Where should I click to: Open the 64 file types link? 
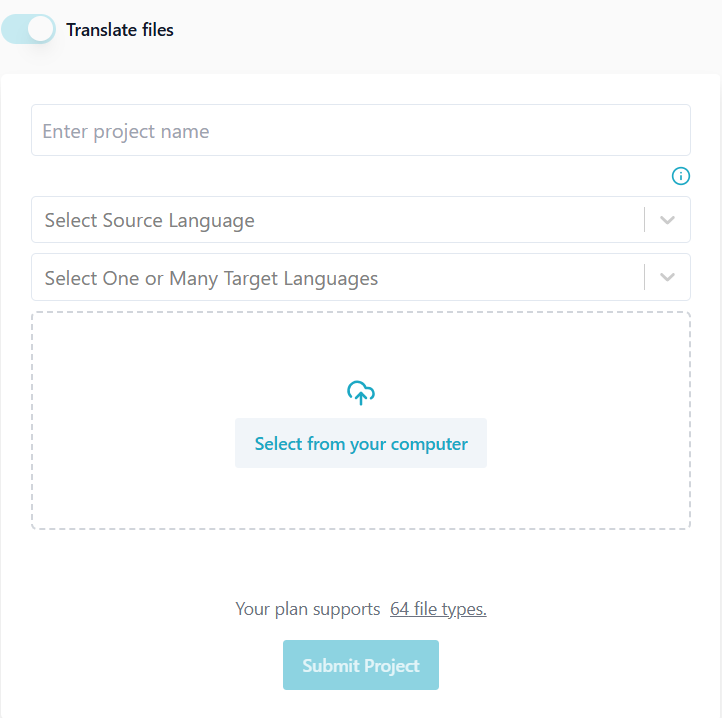(438, 609)
